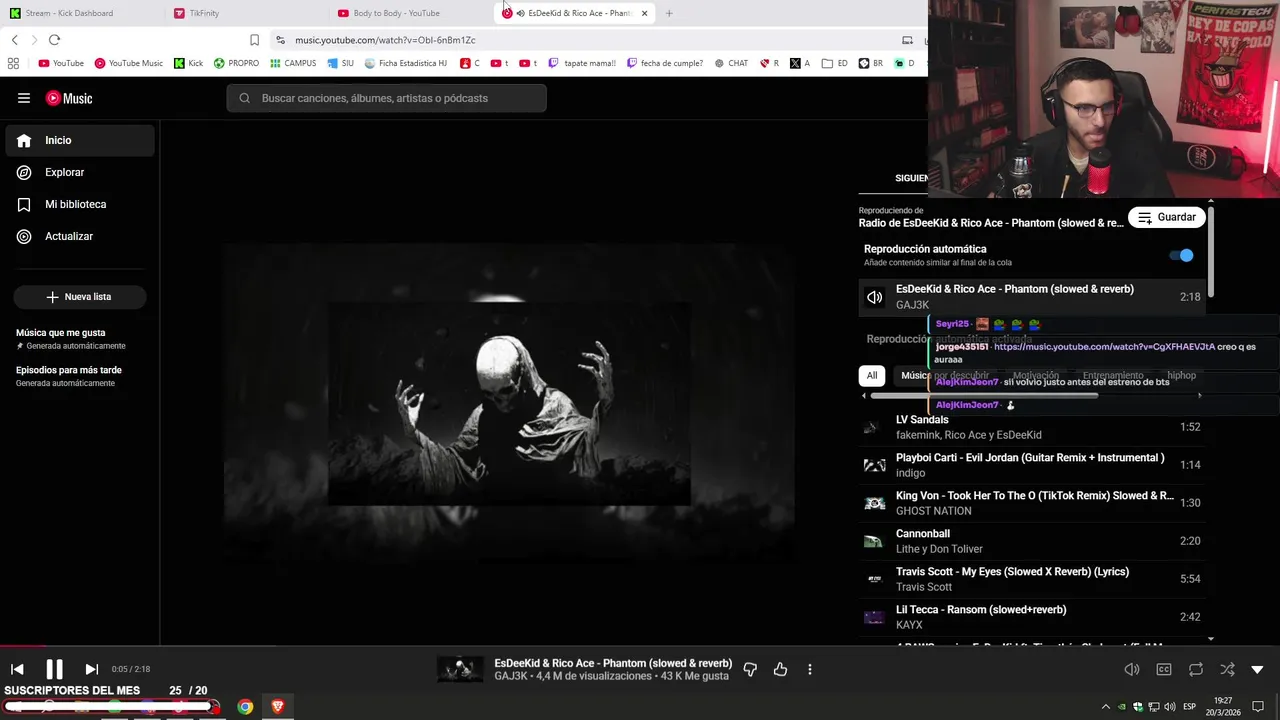Create a playlist with Nueva lista

click(80, 297)
